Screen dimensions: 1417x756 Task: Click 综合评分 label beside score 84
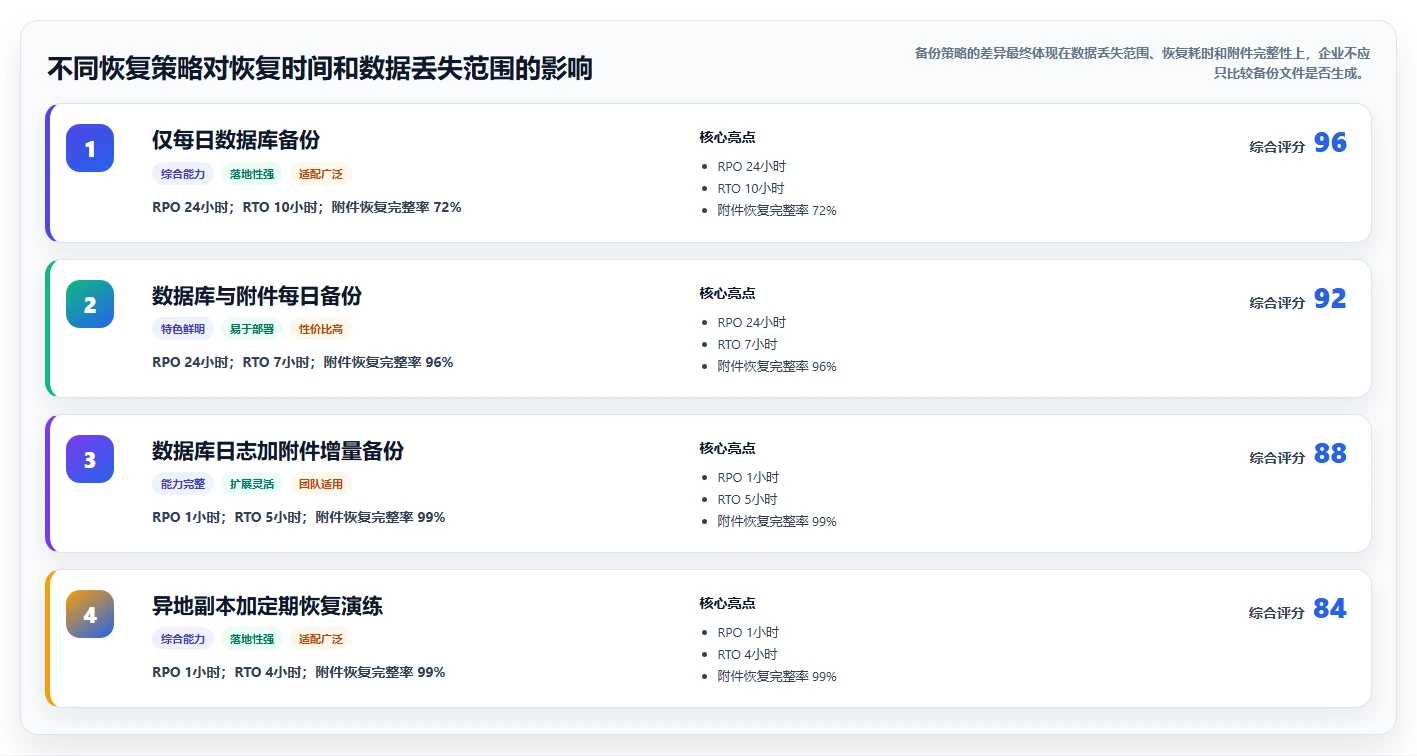[x=1277, y=612]
